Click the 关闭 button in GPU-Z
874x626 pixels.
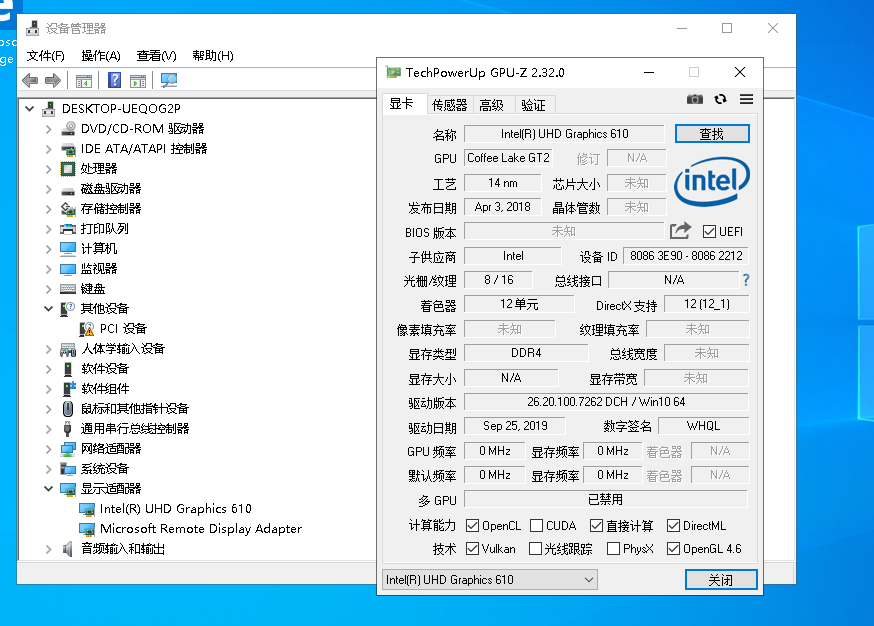721,580
